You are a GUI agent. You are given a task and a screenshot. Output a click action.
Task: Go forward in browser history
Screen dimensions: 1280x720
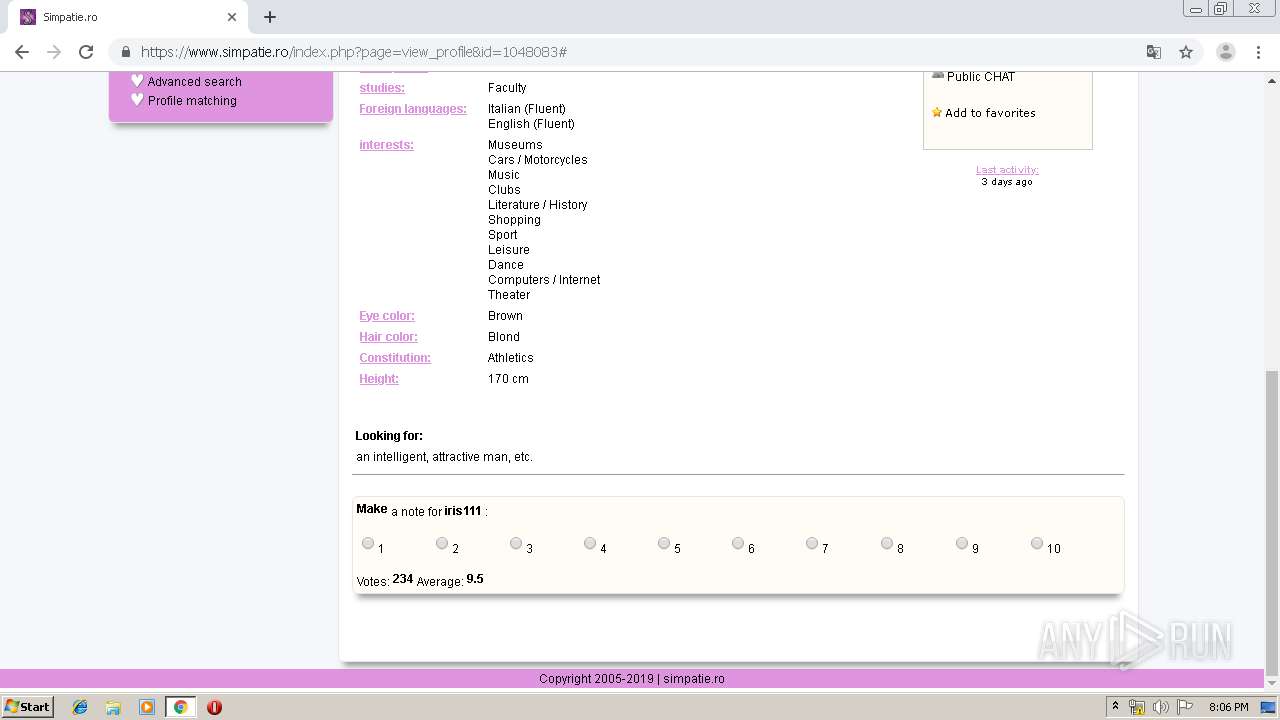[54, 52]
